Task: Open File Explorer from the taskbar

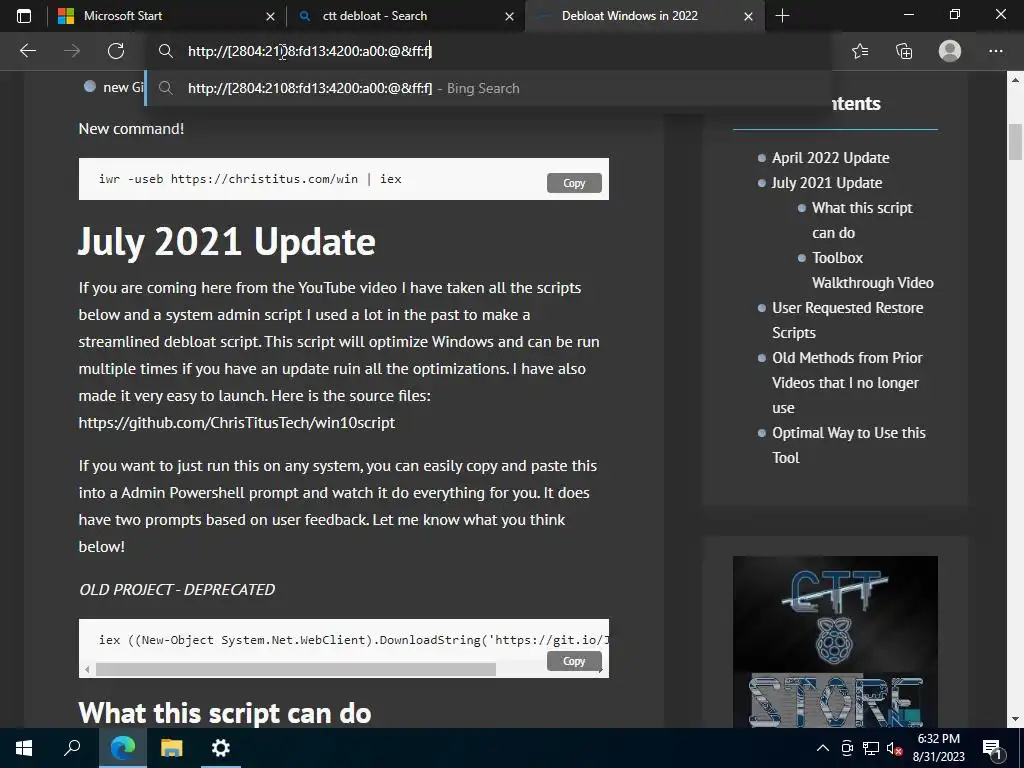Action: [172, 748]
